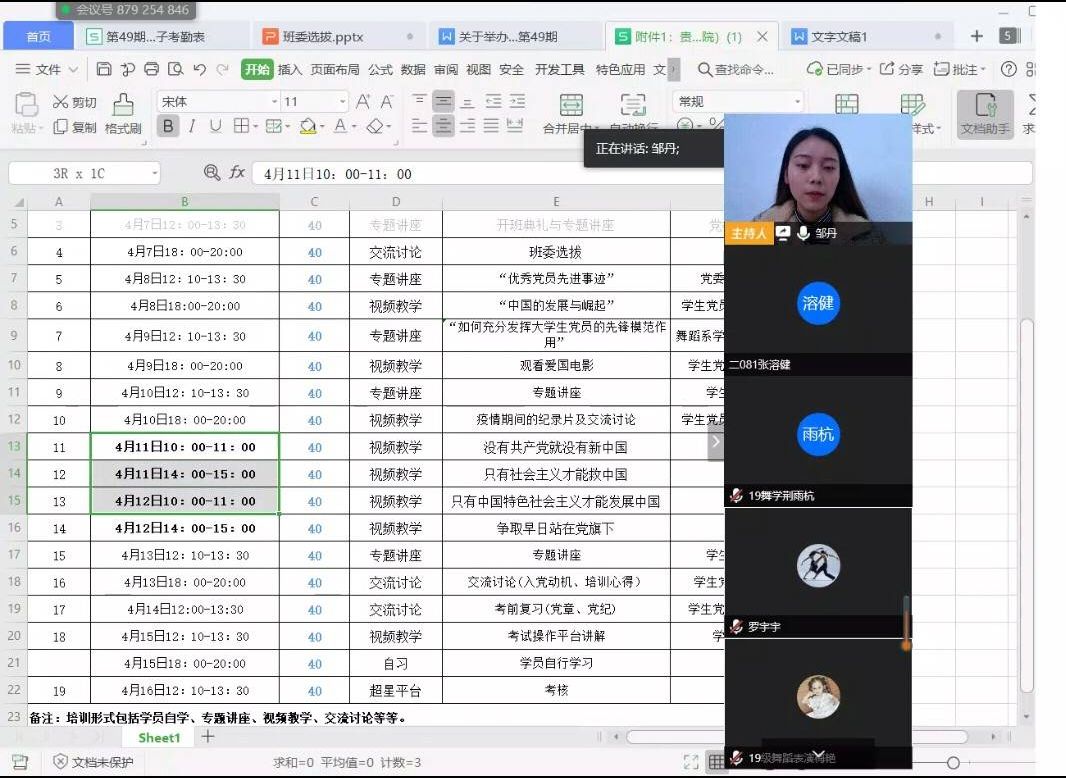The height and width of the screenshot is (778, 1066).
Task: Toggle Underline formatting button
Action: pyautogui.click(x=215, y=127)
